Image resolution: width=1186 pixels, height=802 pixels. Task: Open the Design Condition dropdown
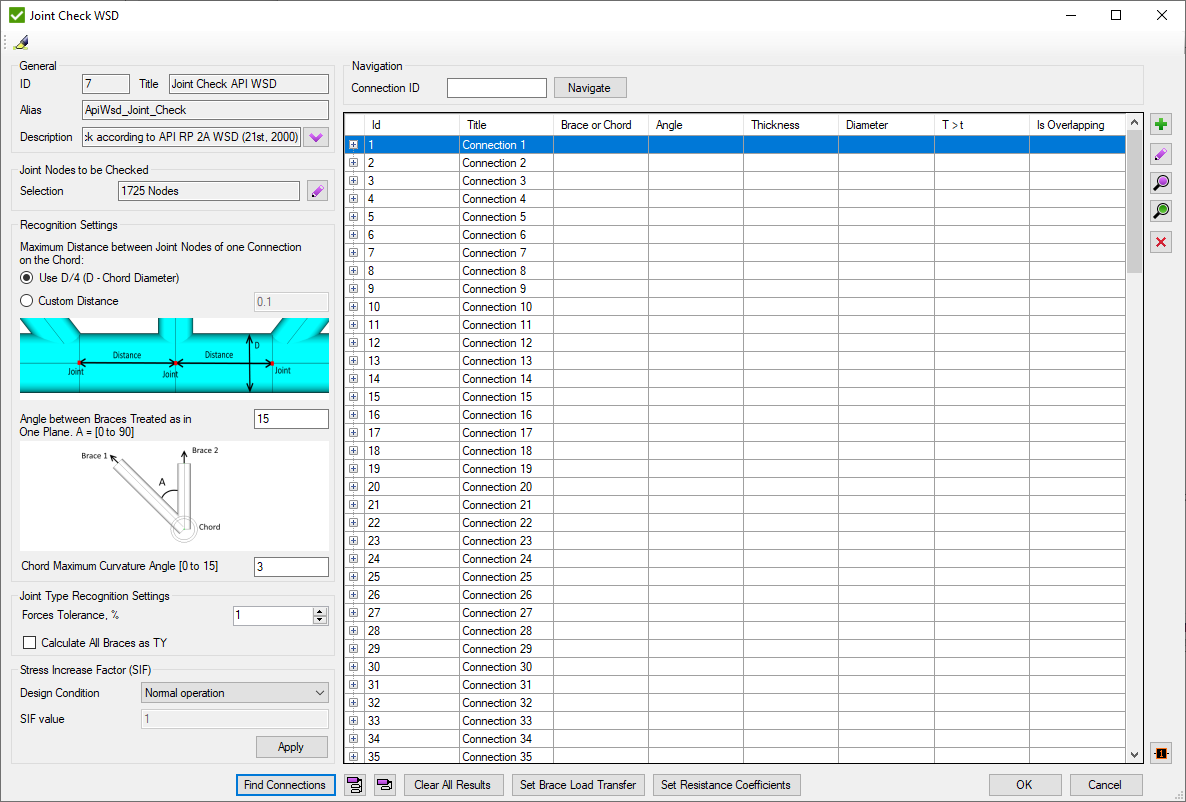click(235, 693)
